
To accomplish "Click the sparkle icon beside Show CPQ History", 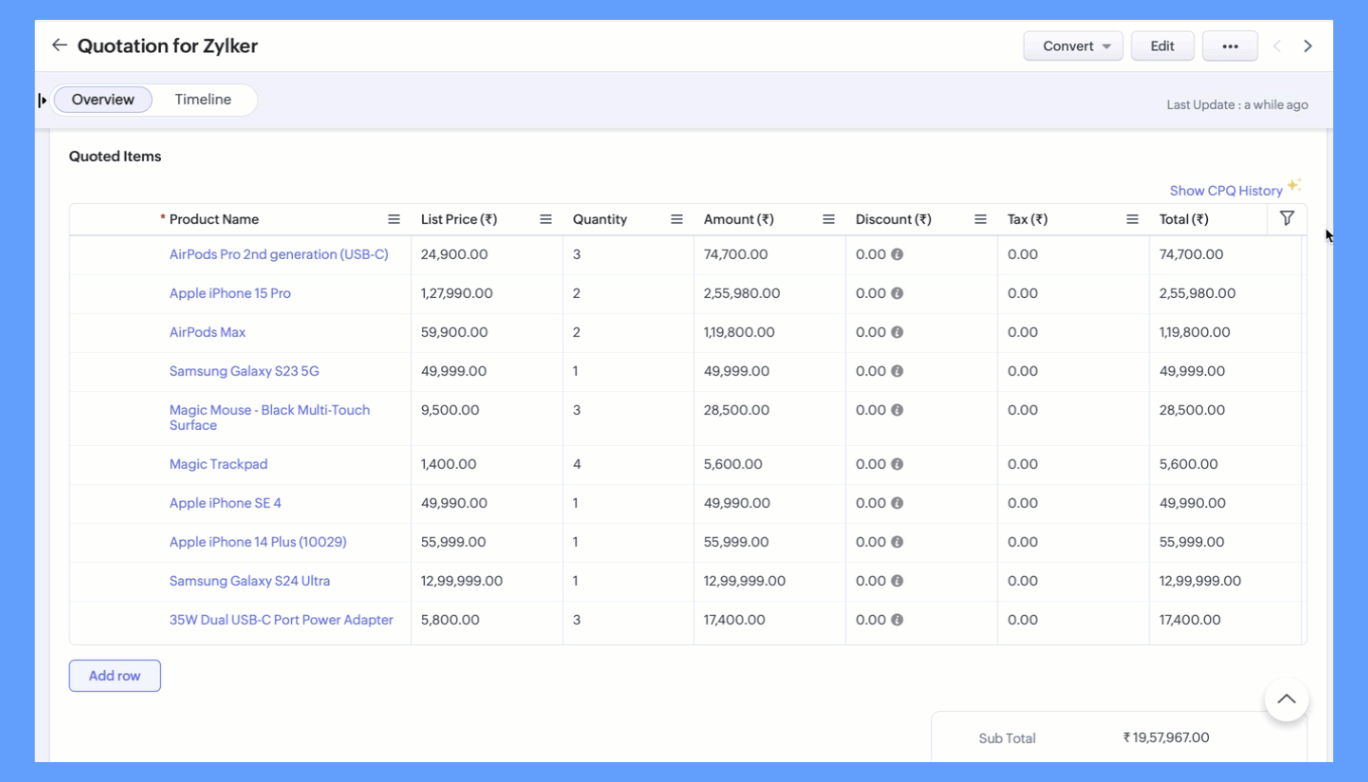I will click(1294, 185).
